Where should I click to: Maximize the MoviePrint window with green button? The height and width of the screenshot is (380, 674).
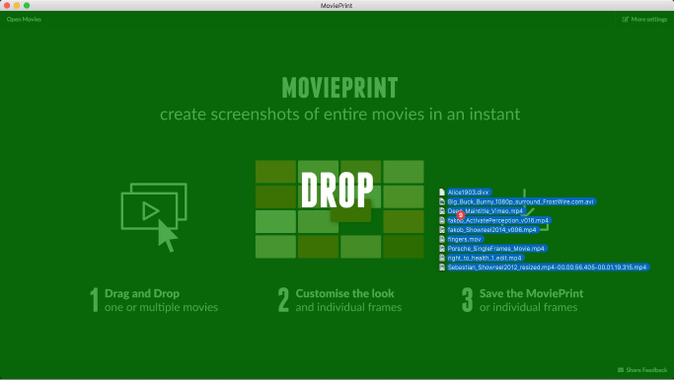click(x=27, y=6)
